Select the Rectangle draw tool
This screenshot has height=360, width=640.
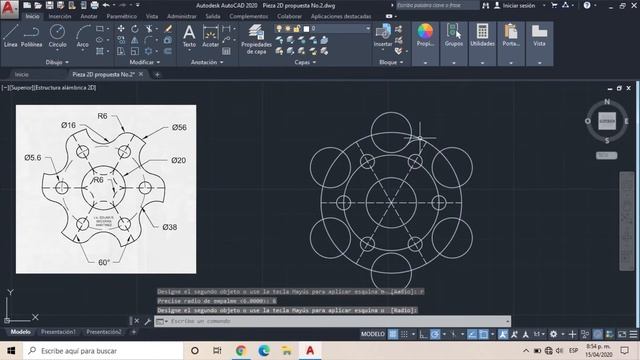[100, 29]
